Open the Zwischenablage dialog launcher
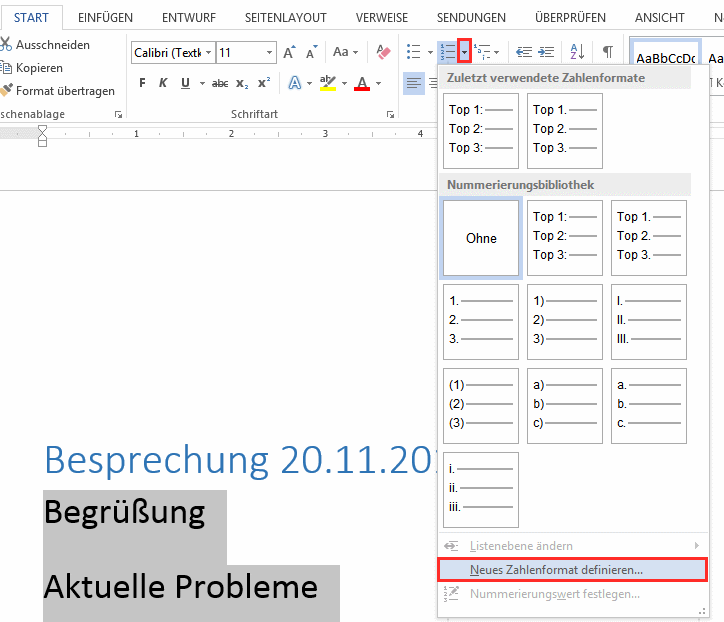Screen dimensions: 724x622 pos(118,115)
